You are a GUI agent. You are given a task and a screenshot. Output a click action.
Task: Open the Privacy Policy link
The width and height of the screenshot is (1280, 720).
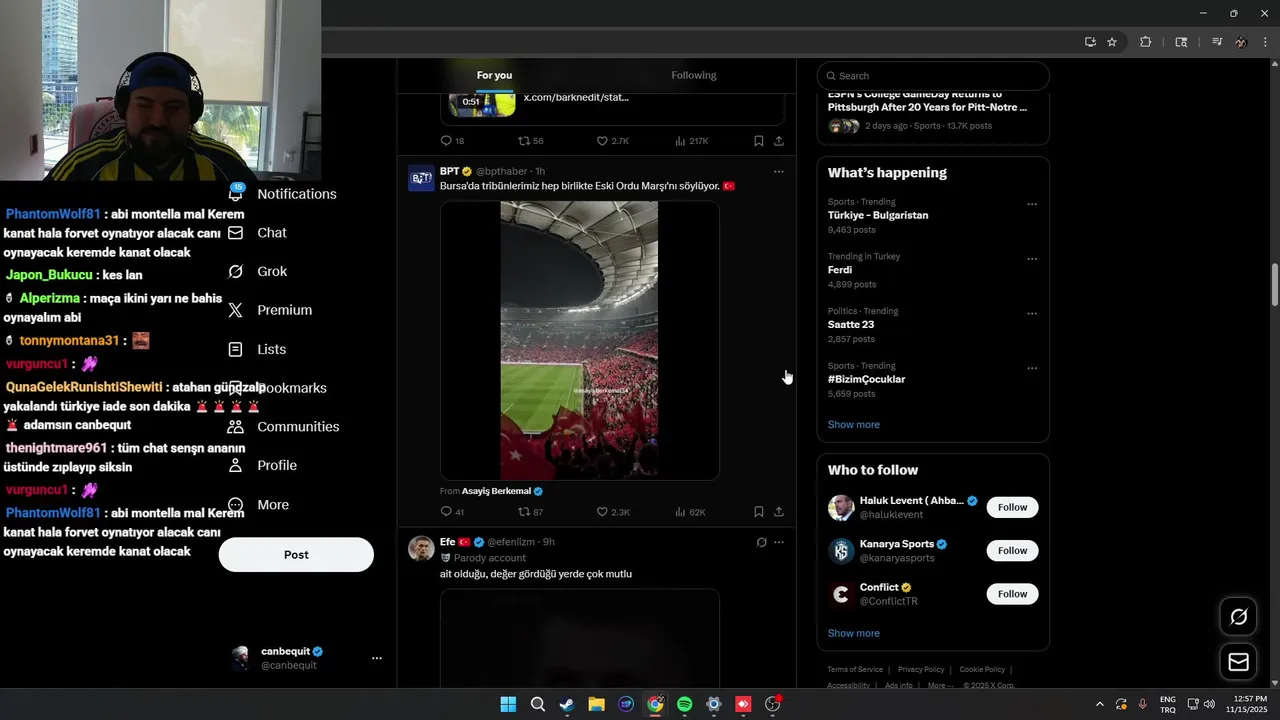(x=921, y=669)
